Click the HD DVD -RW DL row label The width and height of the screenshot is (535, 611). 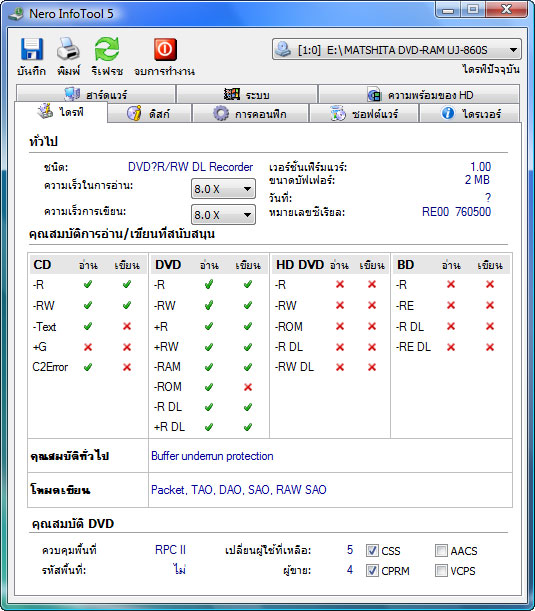tap(294, 367)
